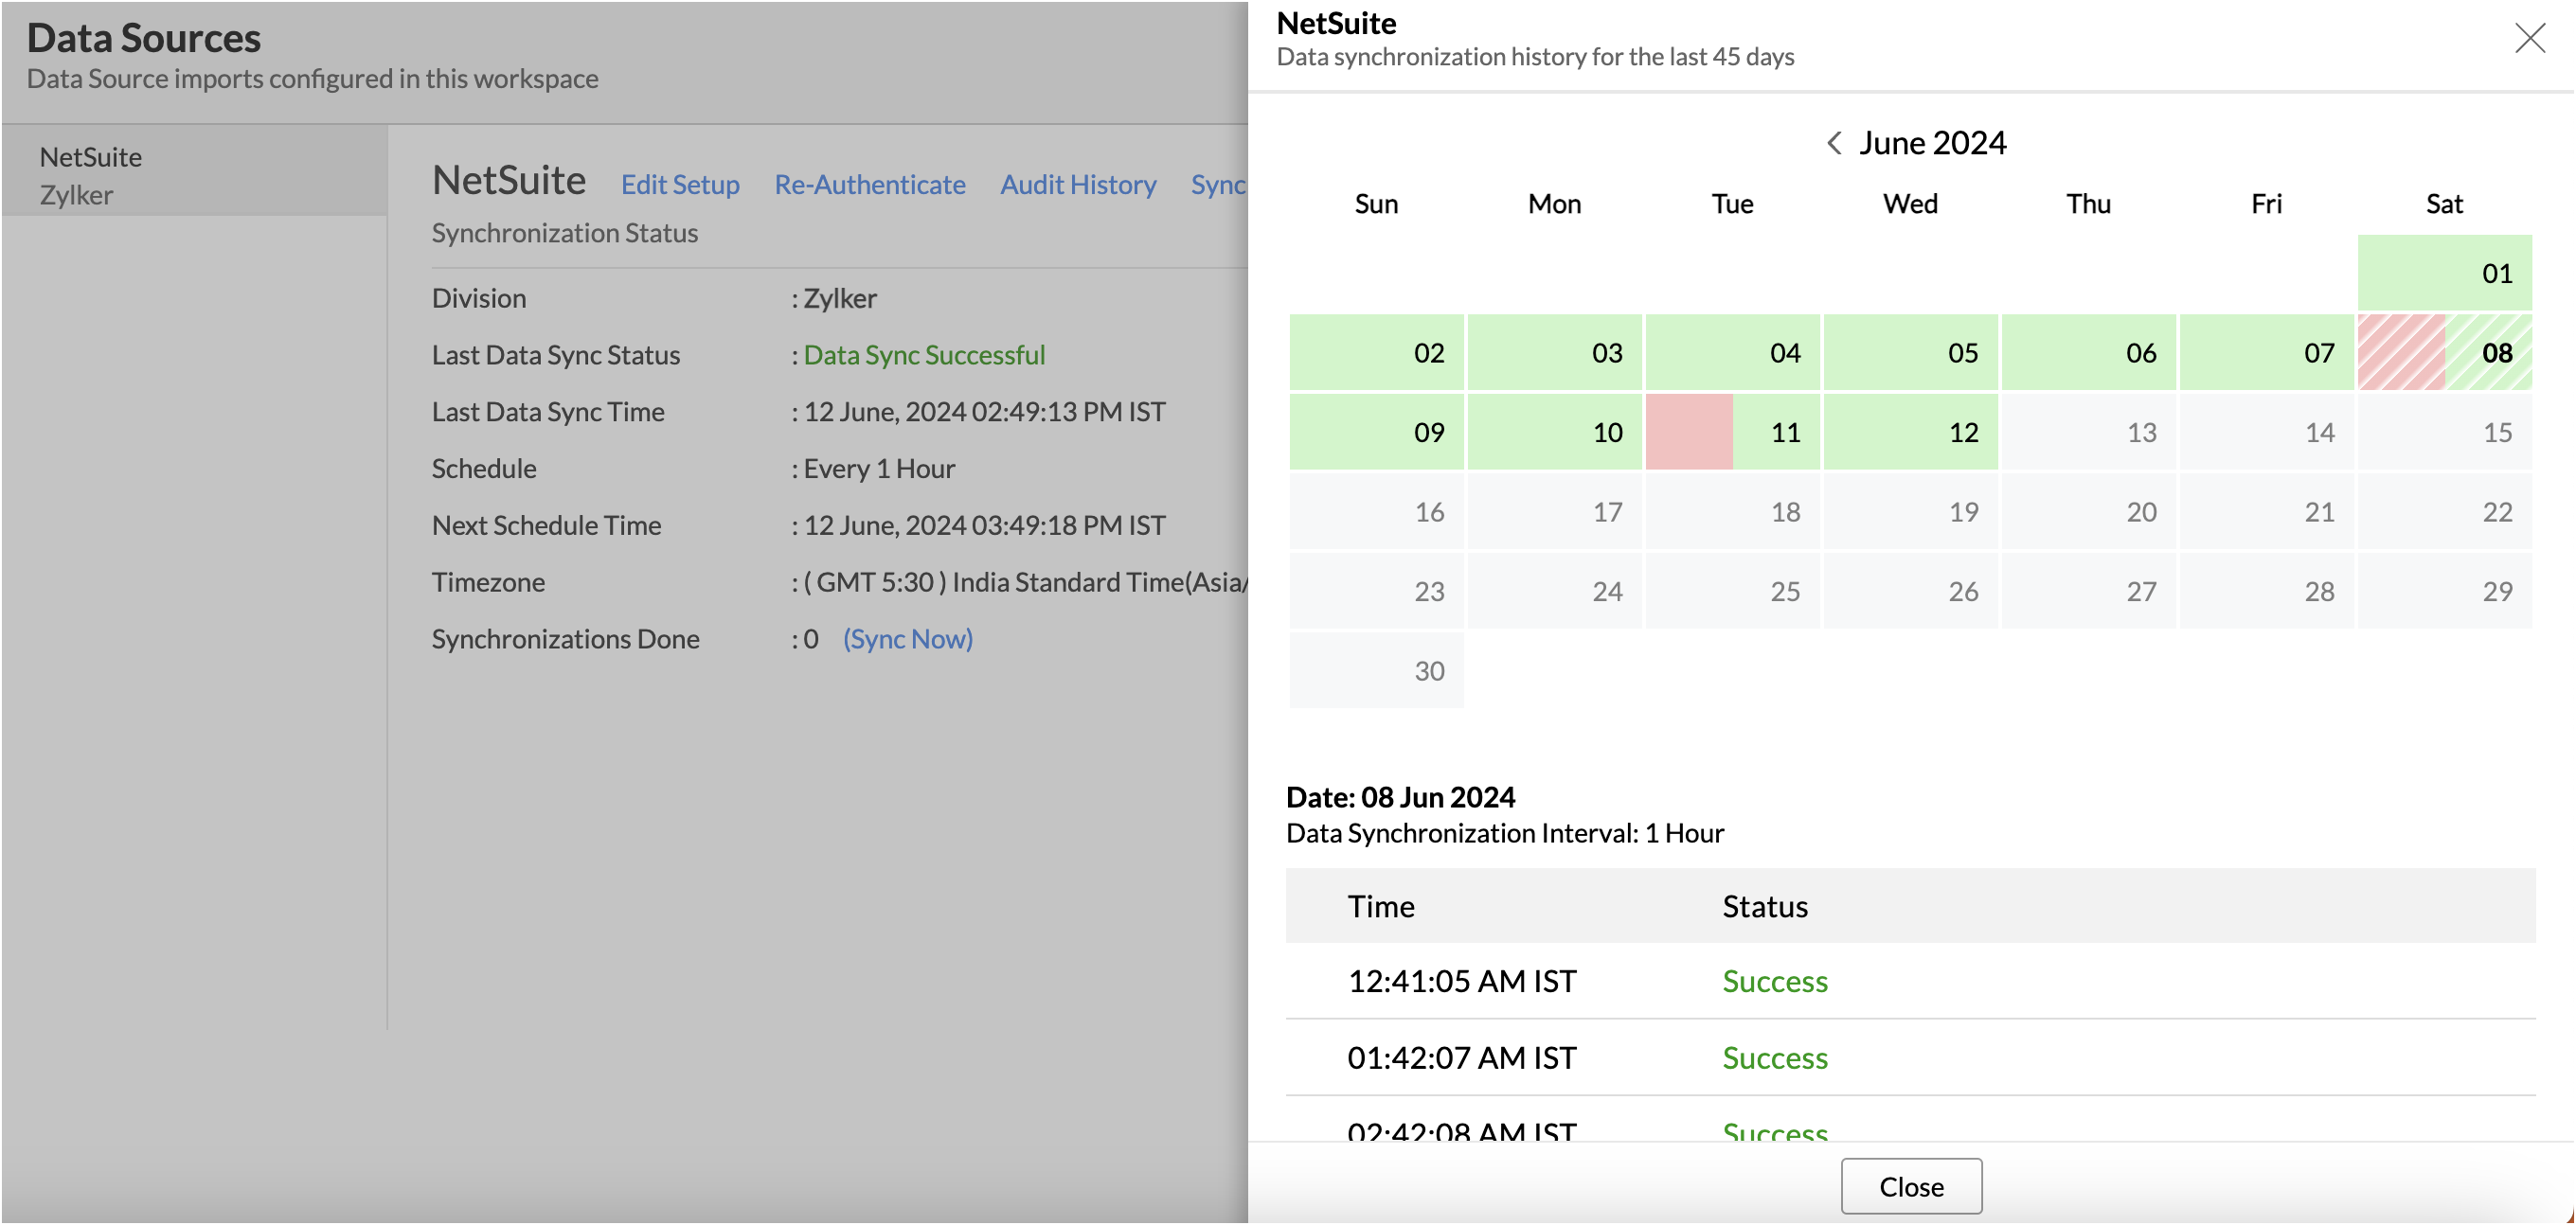Viewport: 2576px width, 1225px height.
Task: Select the striped June 08 cell
Action: pos(2444,352)
